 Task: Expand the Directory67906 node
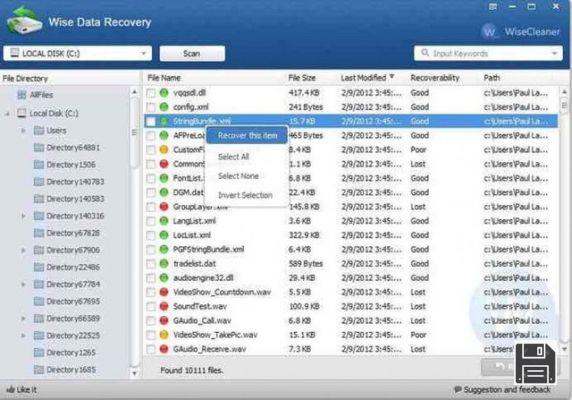23,251
